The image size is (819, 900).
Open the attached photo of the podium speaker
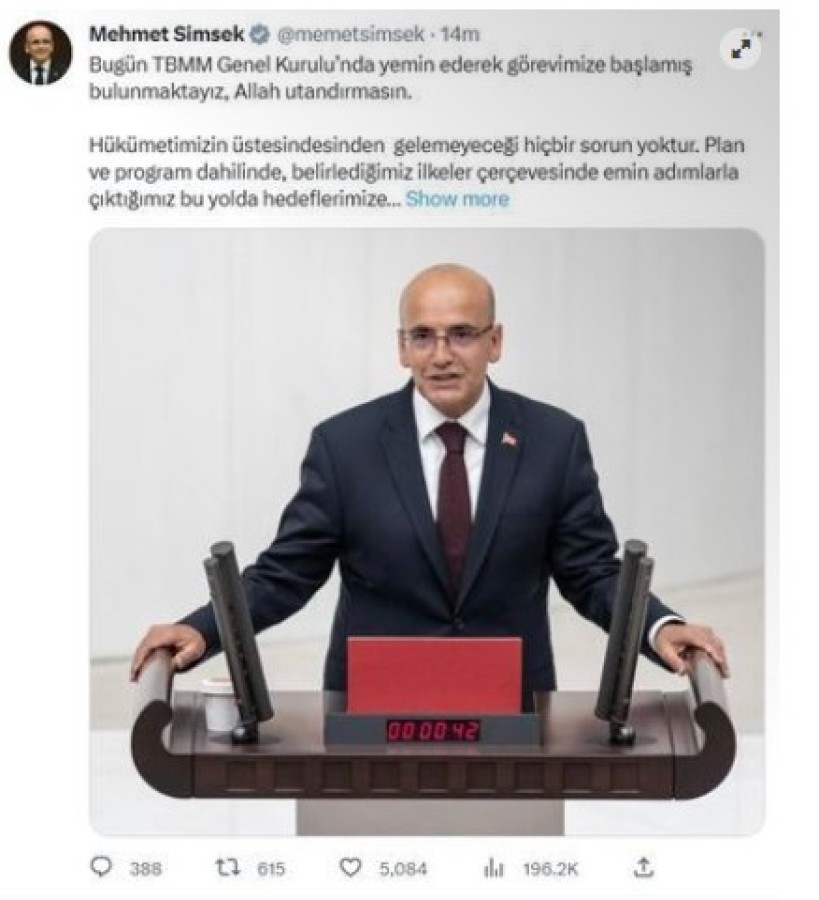427,532
